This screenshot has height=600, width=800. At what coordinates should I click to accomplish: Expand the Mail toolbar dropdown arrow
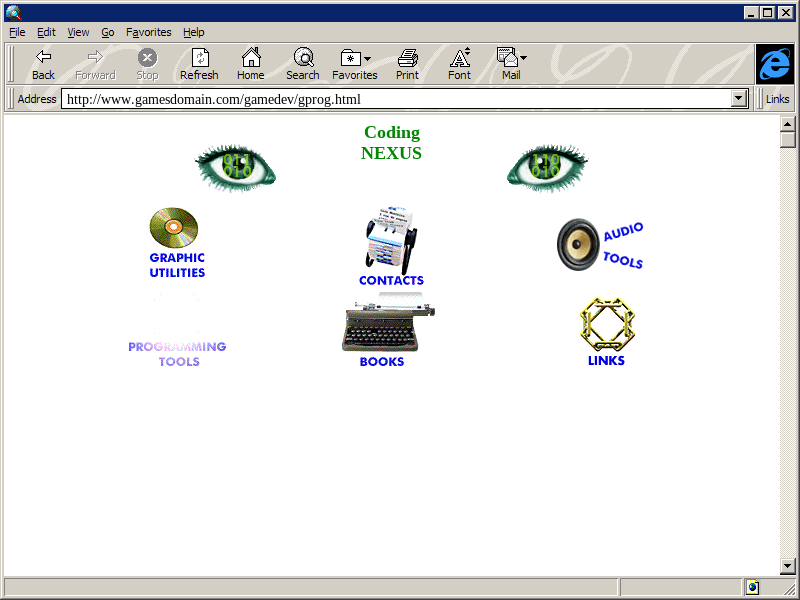click(523, 59)
